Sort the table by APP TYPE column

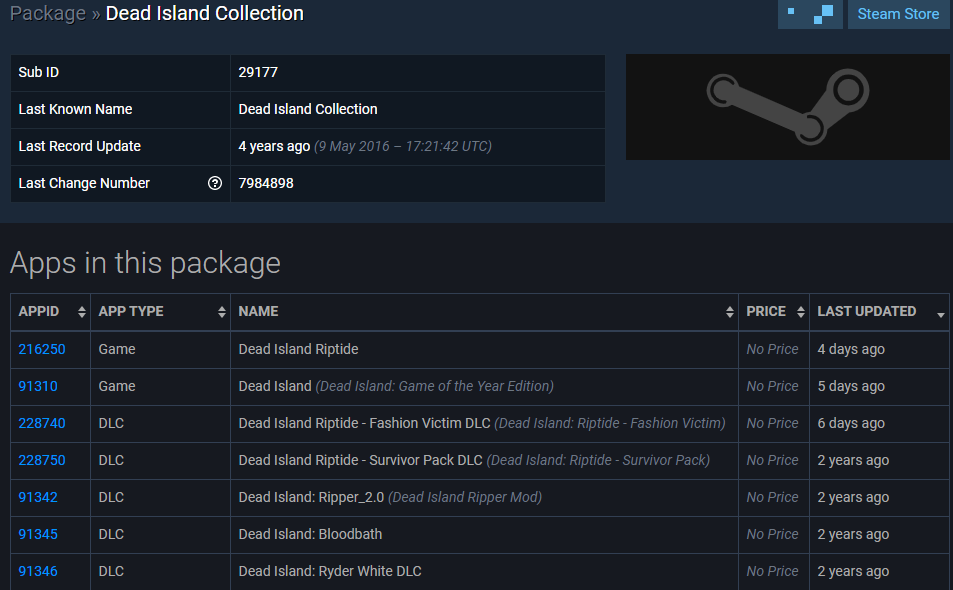click(160, 312)
